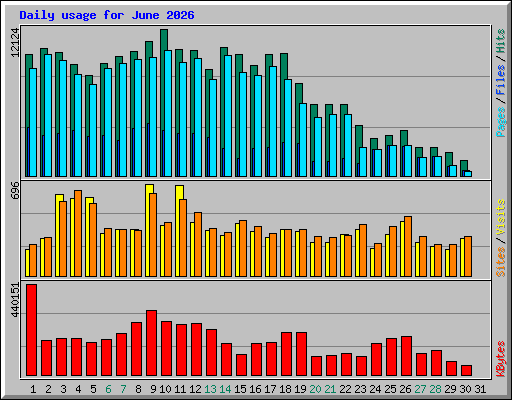
Task: Click day 6 weekend label
Action: (x=108, y=389)
